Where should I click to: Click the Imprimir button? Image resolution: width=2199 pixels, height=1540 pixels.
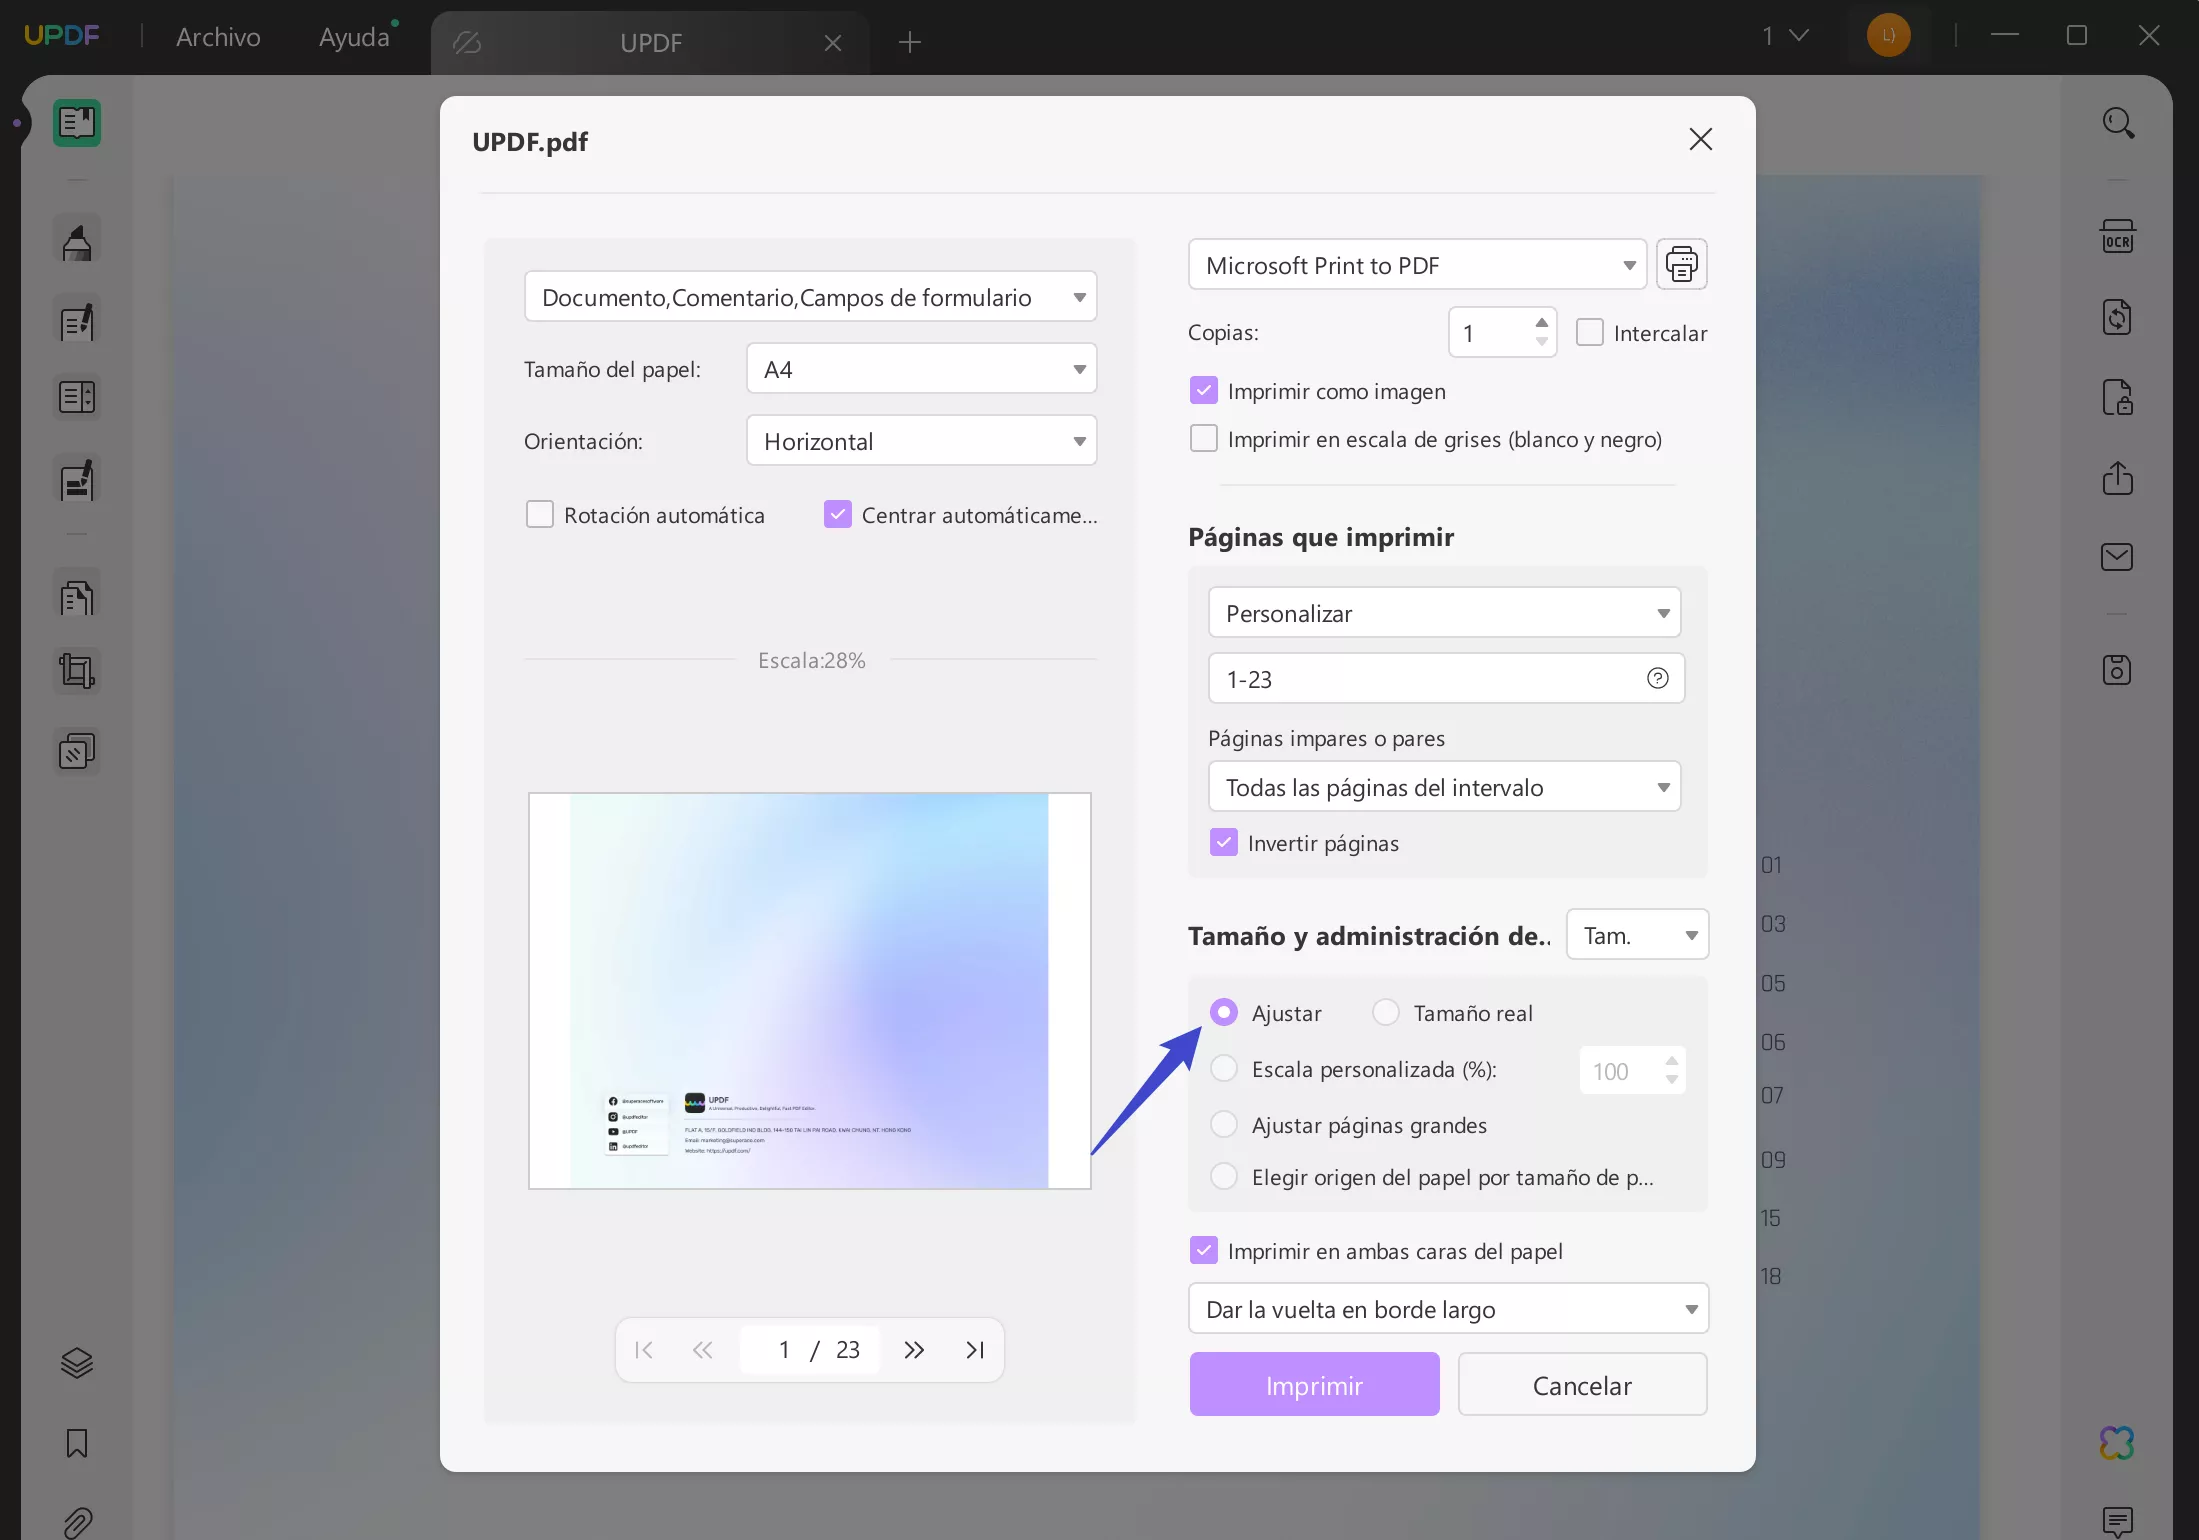[x=1315, y=1385]
